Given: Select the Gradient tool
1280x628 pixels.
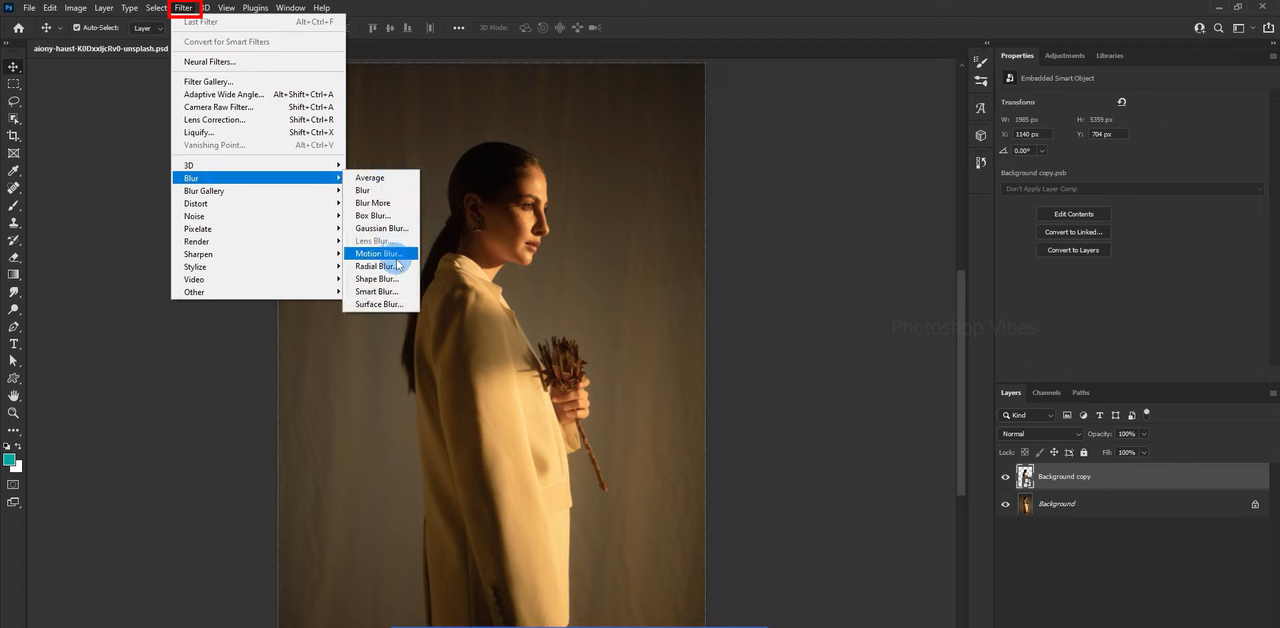Looking at the screenshot, I should tap(13, 274).
